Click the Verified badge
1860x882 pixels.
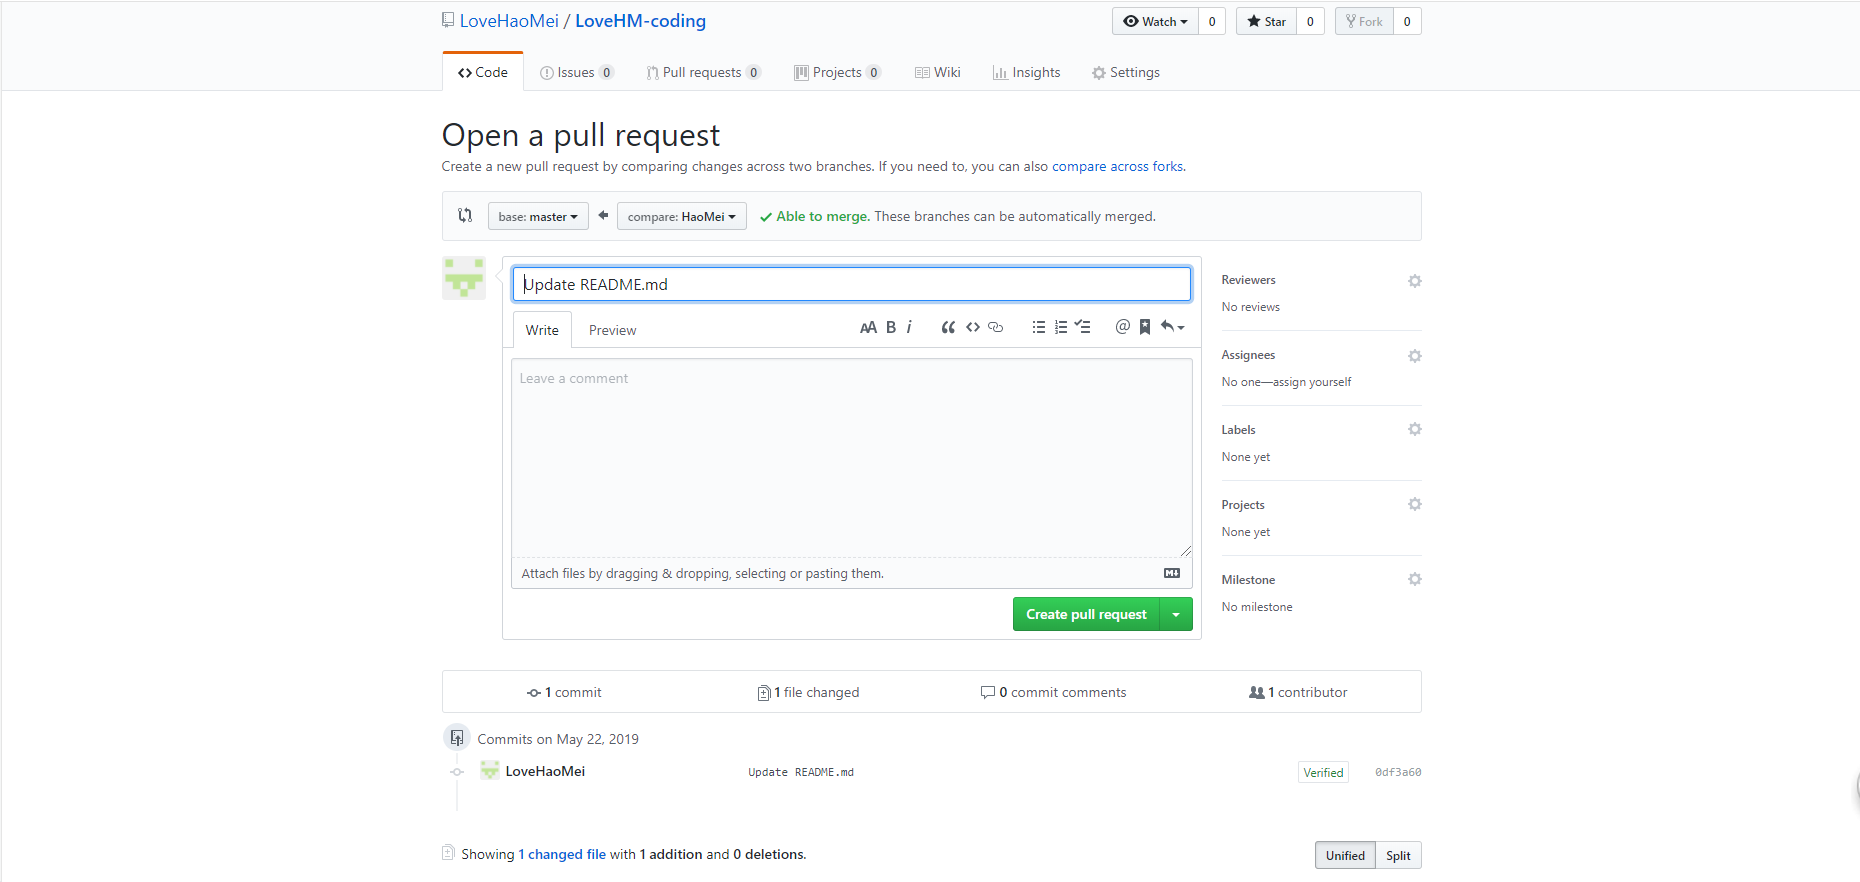click(1323, 772)
